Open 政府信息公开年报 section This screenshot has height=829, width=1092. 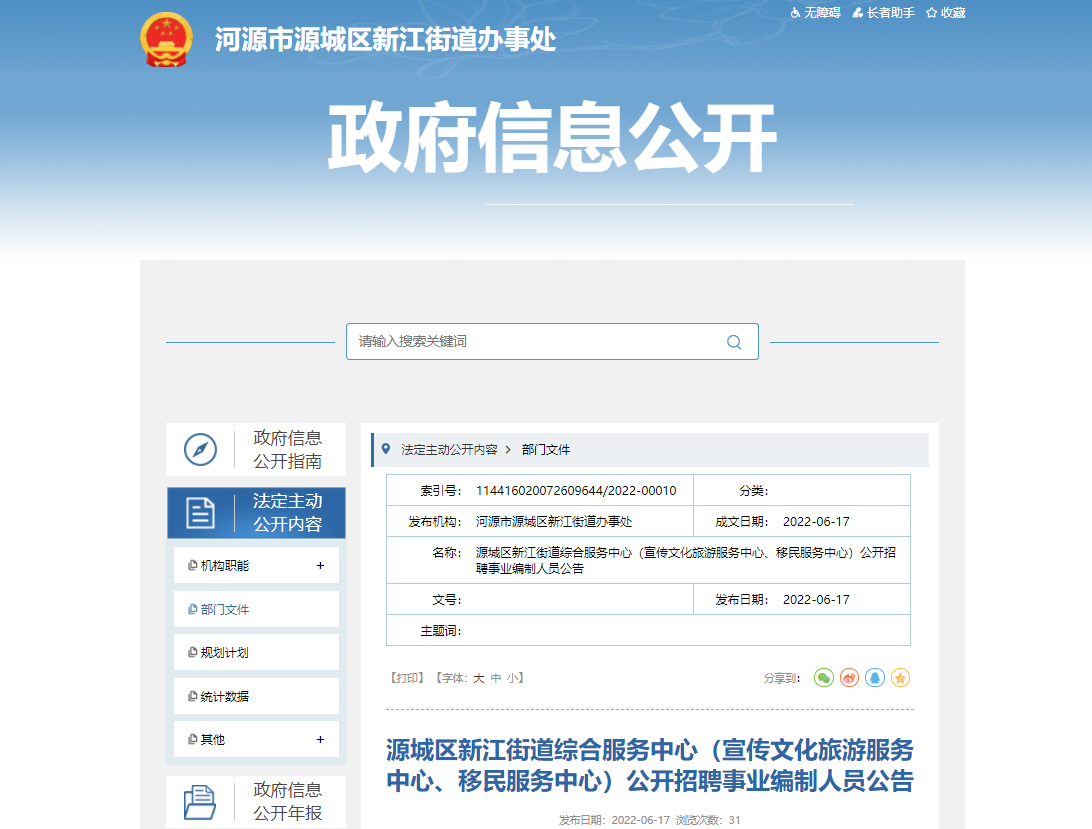tap(256, 802)
